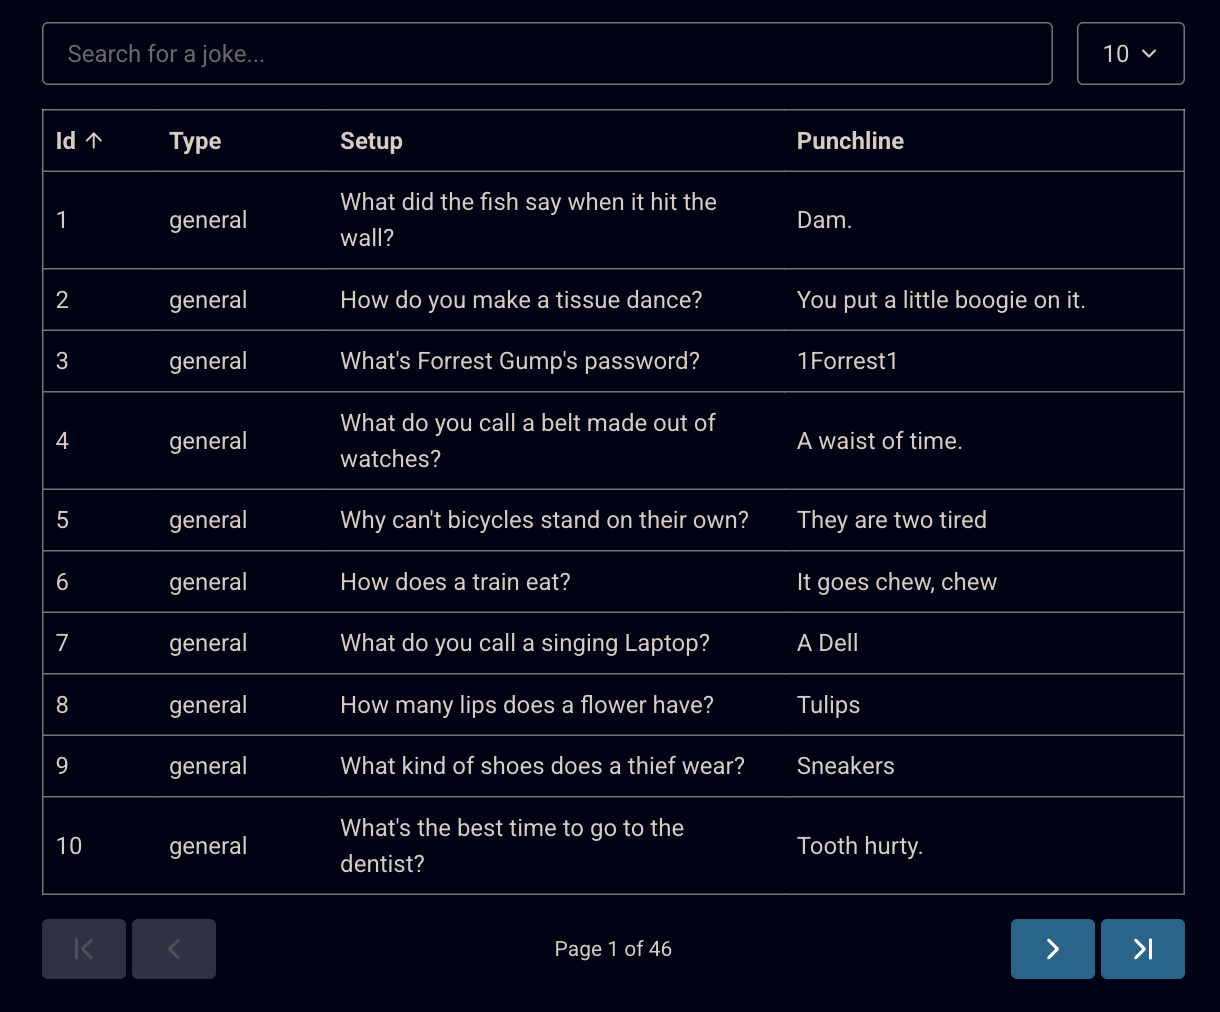This screenshot has height=1012, width=1220.
Task: Click the previous page chevron
Action: click(174, 949)
